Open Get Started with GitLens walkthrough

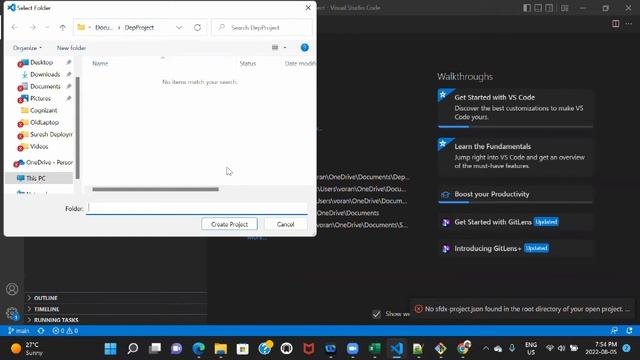tap(515, 222)
